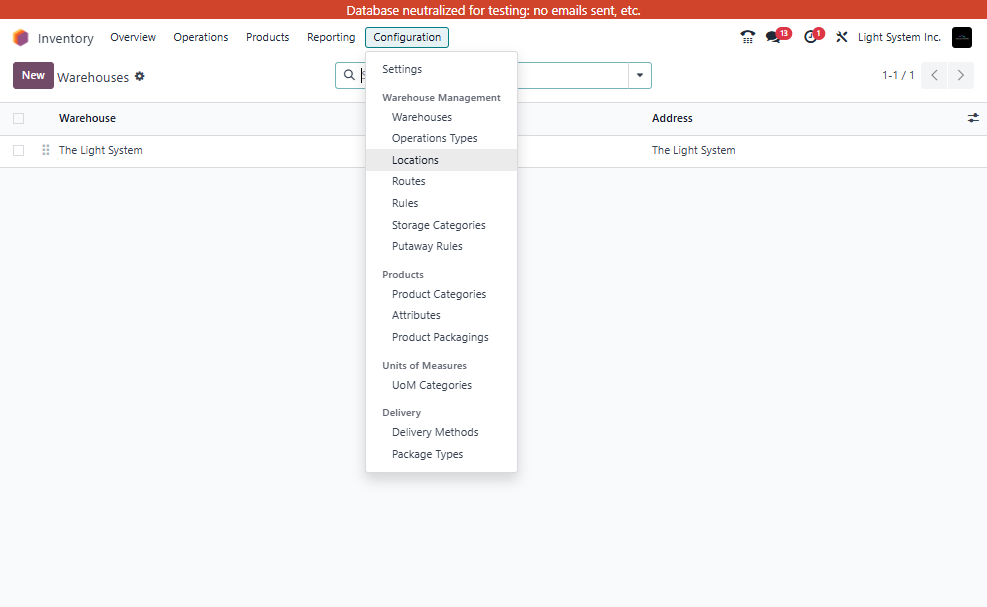Viewport: 987px width, 607px height.
Task: Click the Inventory app title
Action: 65,38
